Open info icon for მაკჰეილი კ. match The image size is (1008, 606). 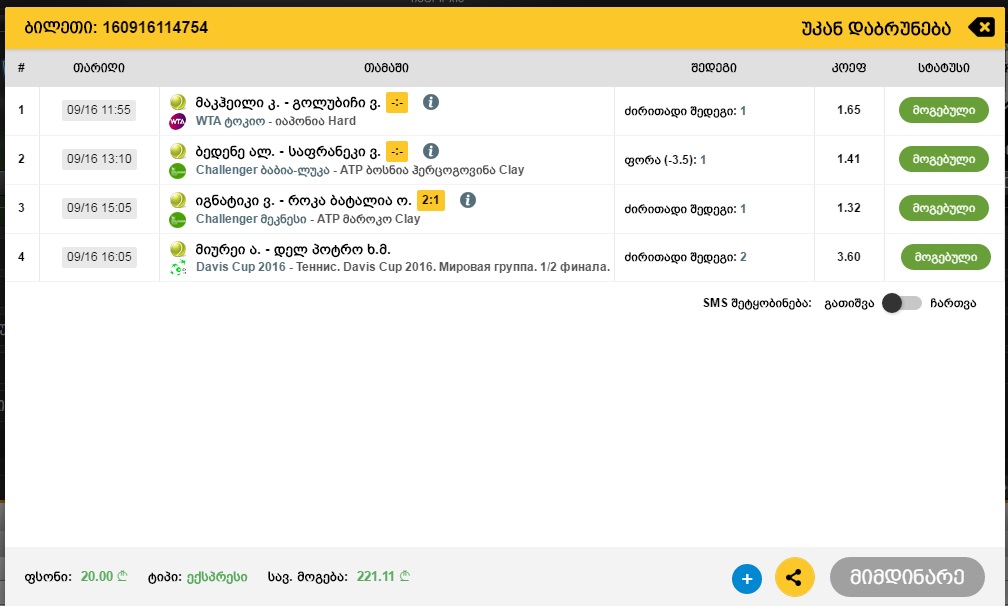pos(431,102)
